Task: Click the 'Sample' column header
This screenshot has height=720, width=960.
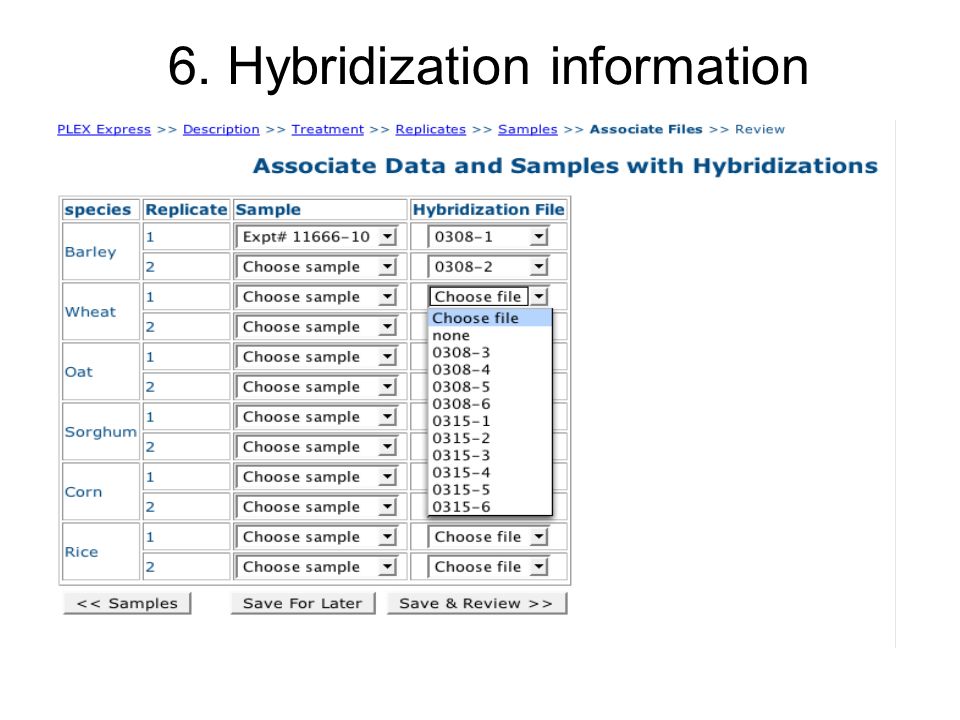Action: click(320, 209)
